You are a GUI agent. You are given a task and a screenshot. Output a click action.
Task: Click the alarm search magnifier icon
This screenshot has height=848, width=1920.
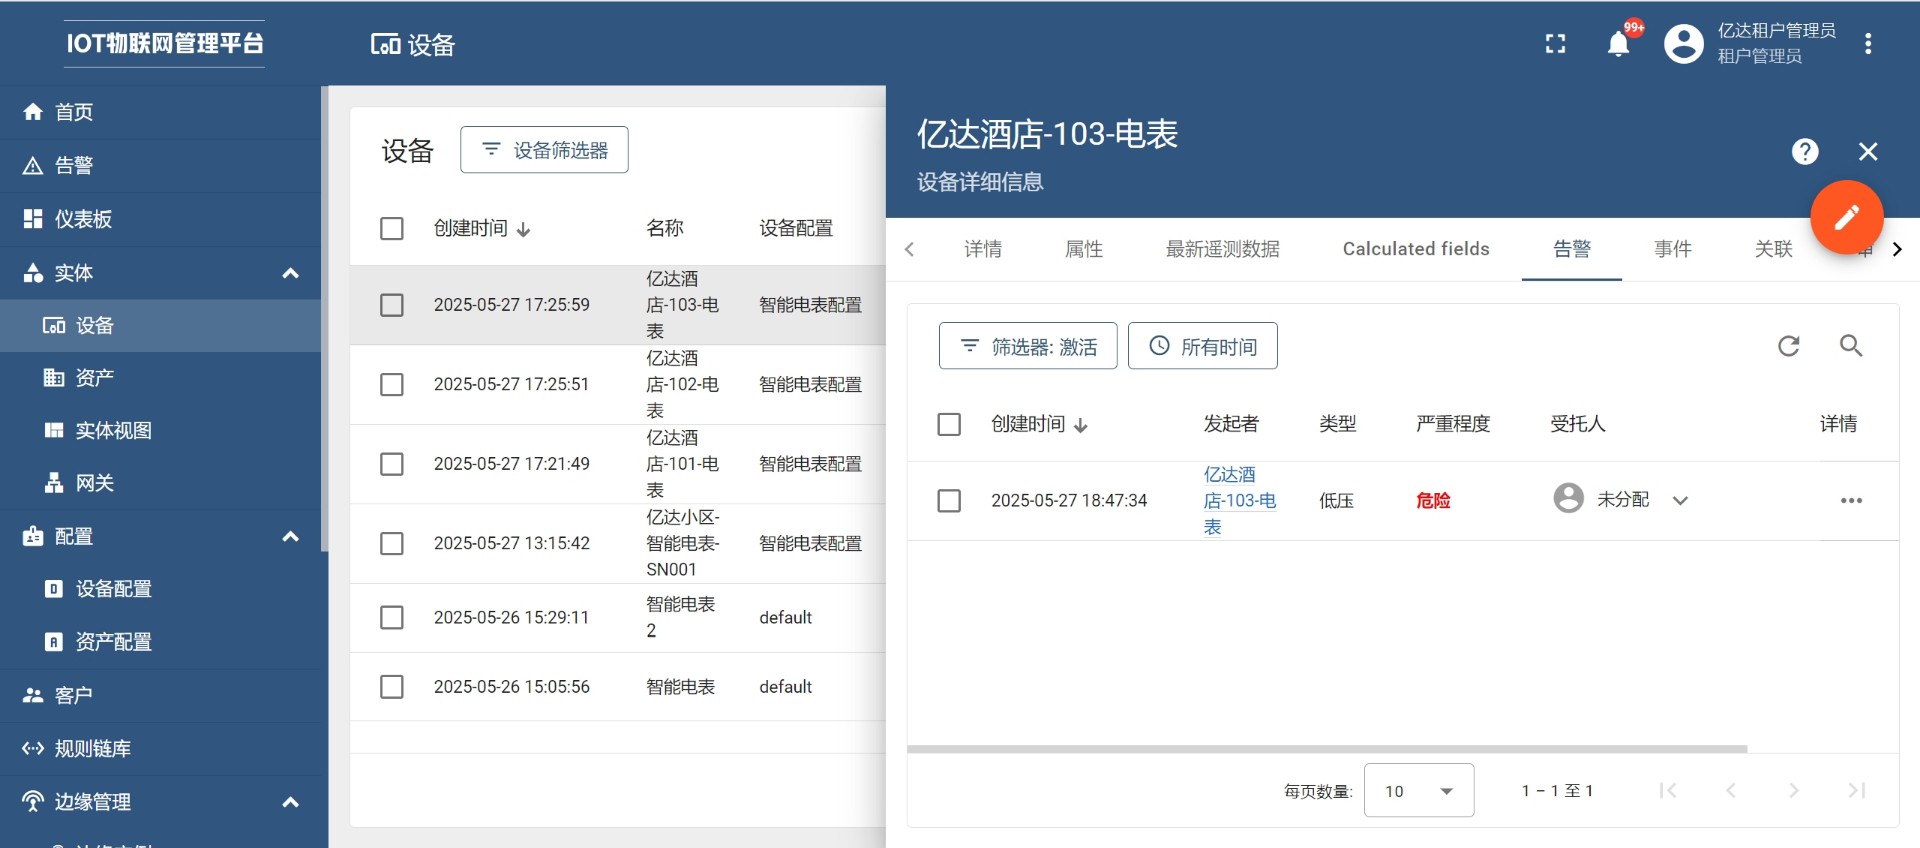click(1850, 346)
